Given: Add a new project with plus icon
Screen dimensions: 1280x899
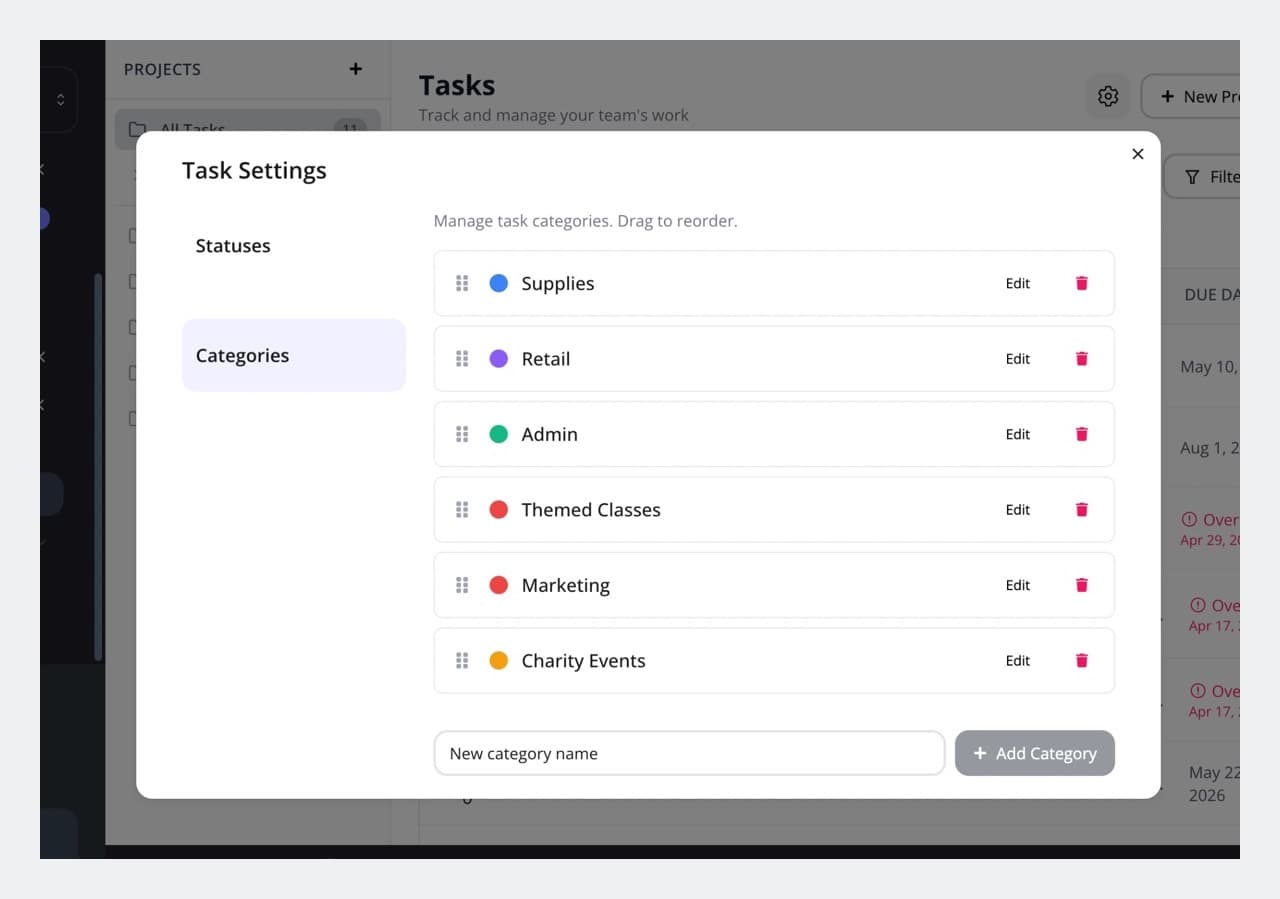Looking at the screenshot, I should [x=355, y=69].
